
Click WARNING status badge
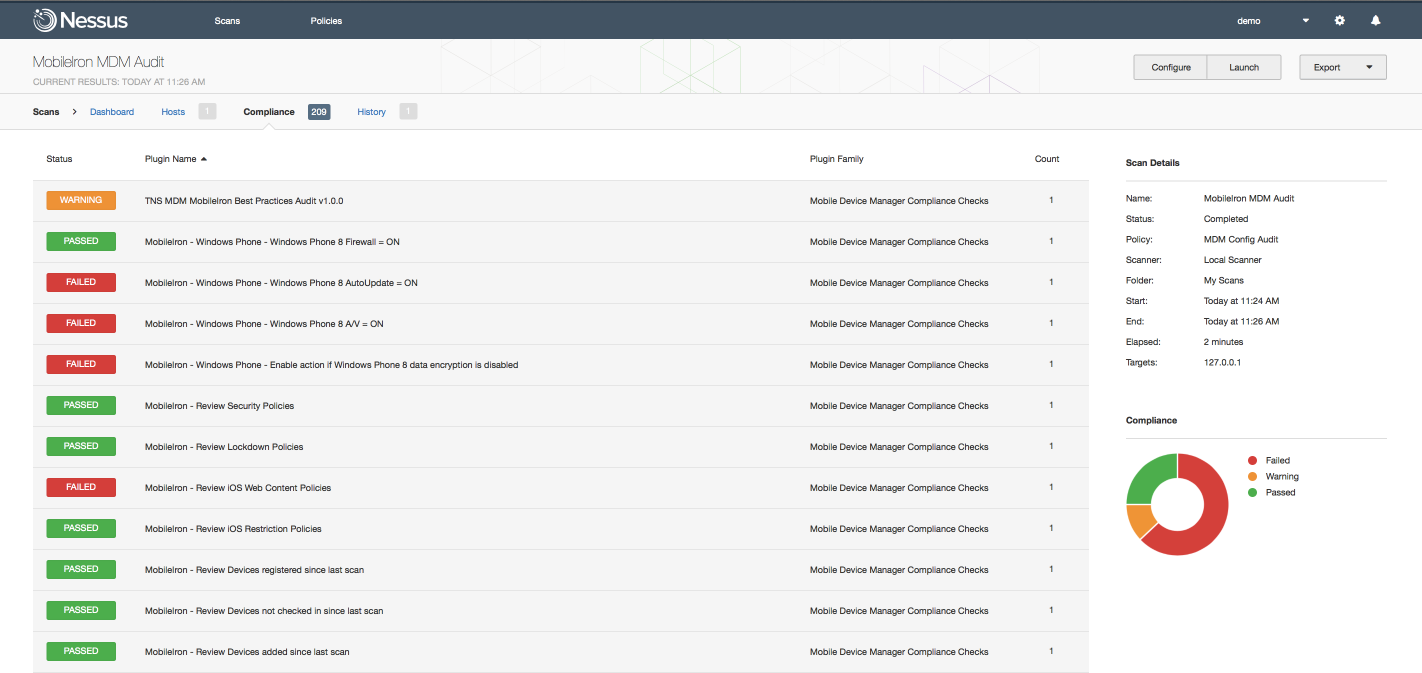(81, 200)
